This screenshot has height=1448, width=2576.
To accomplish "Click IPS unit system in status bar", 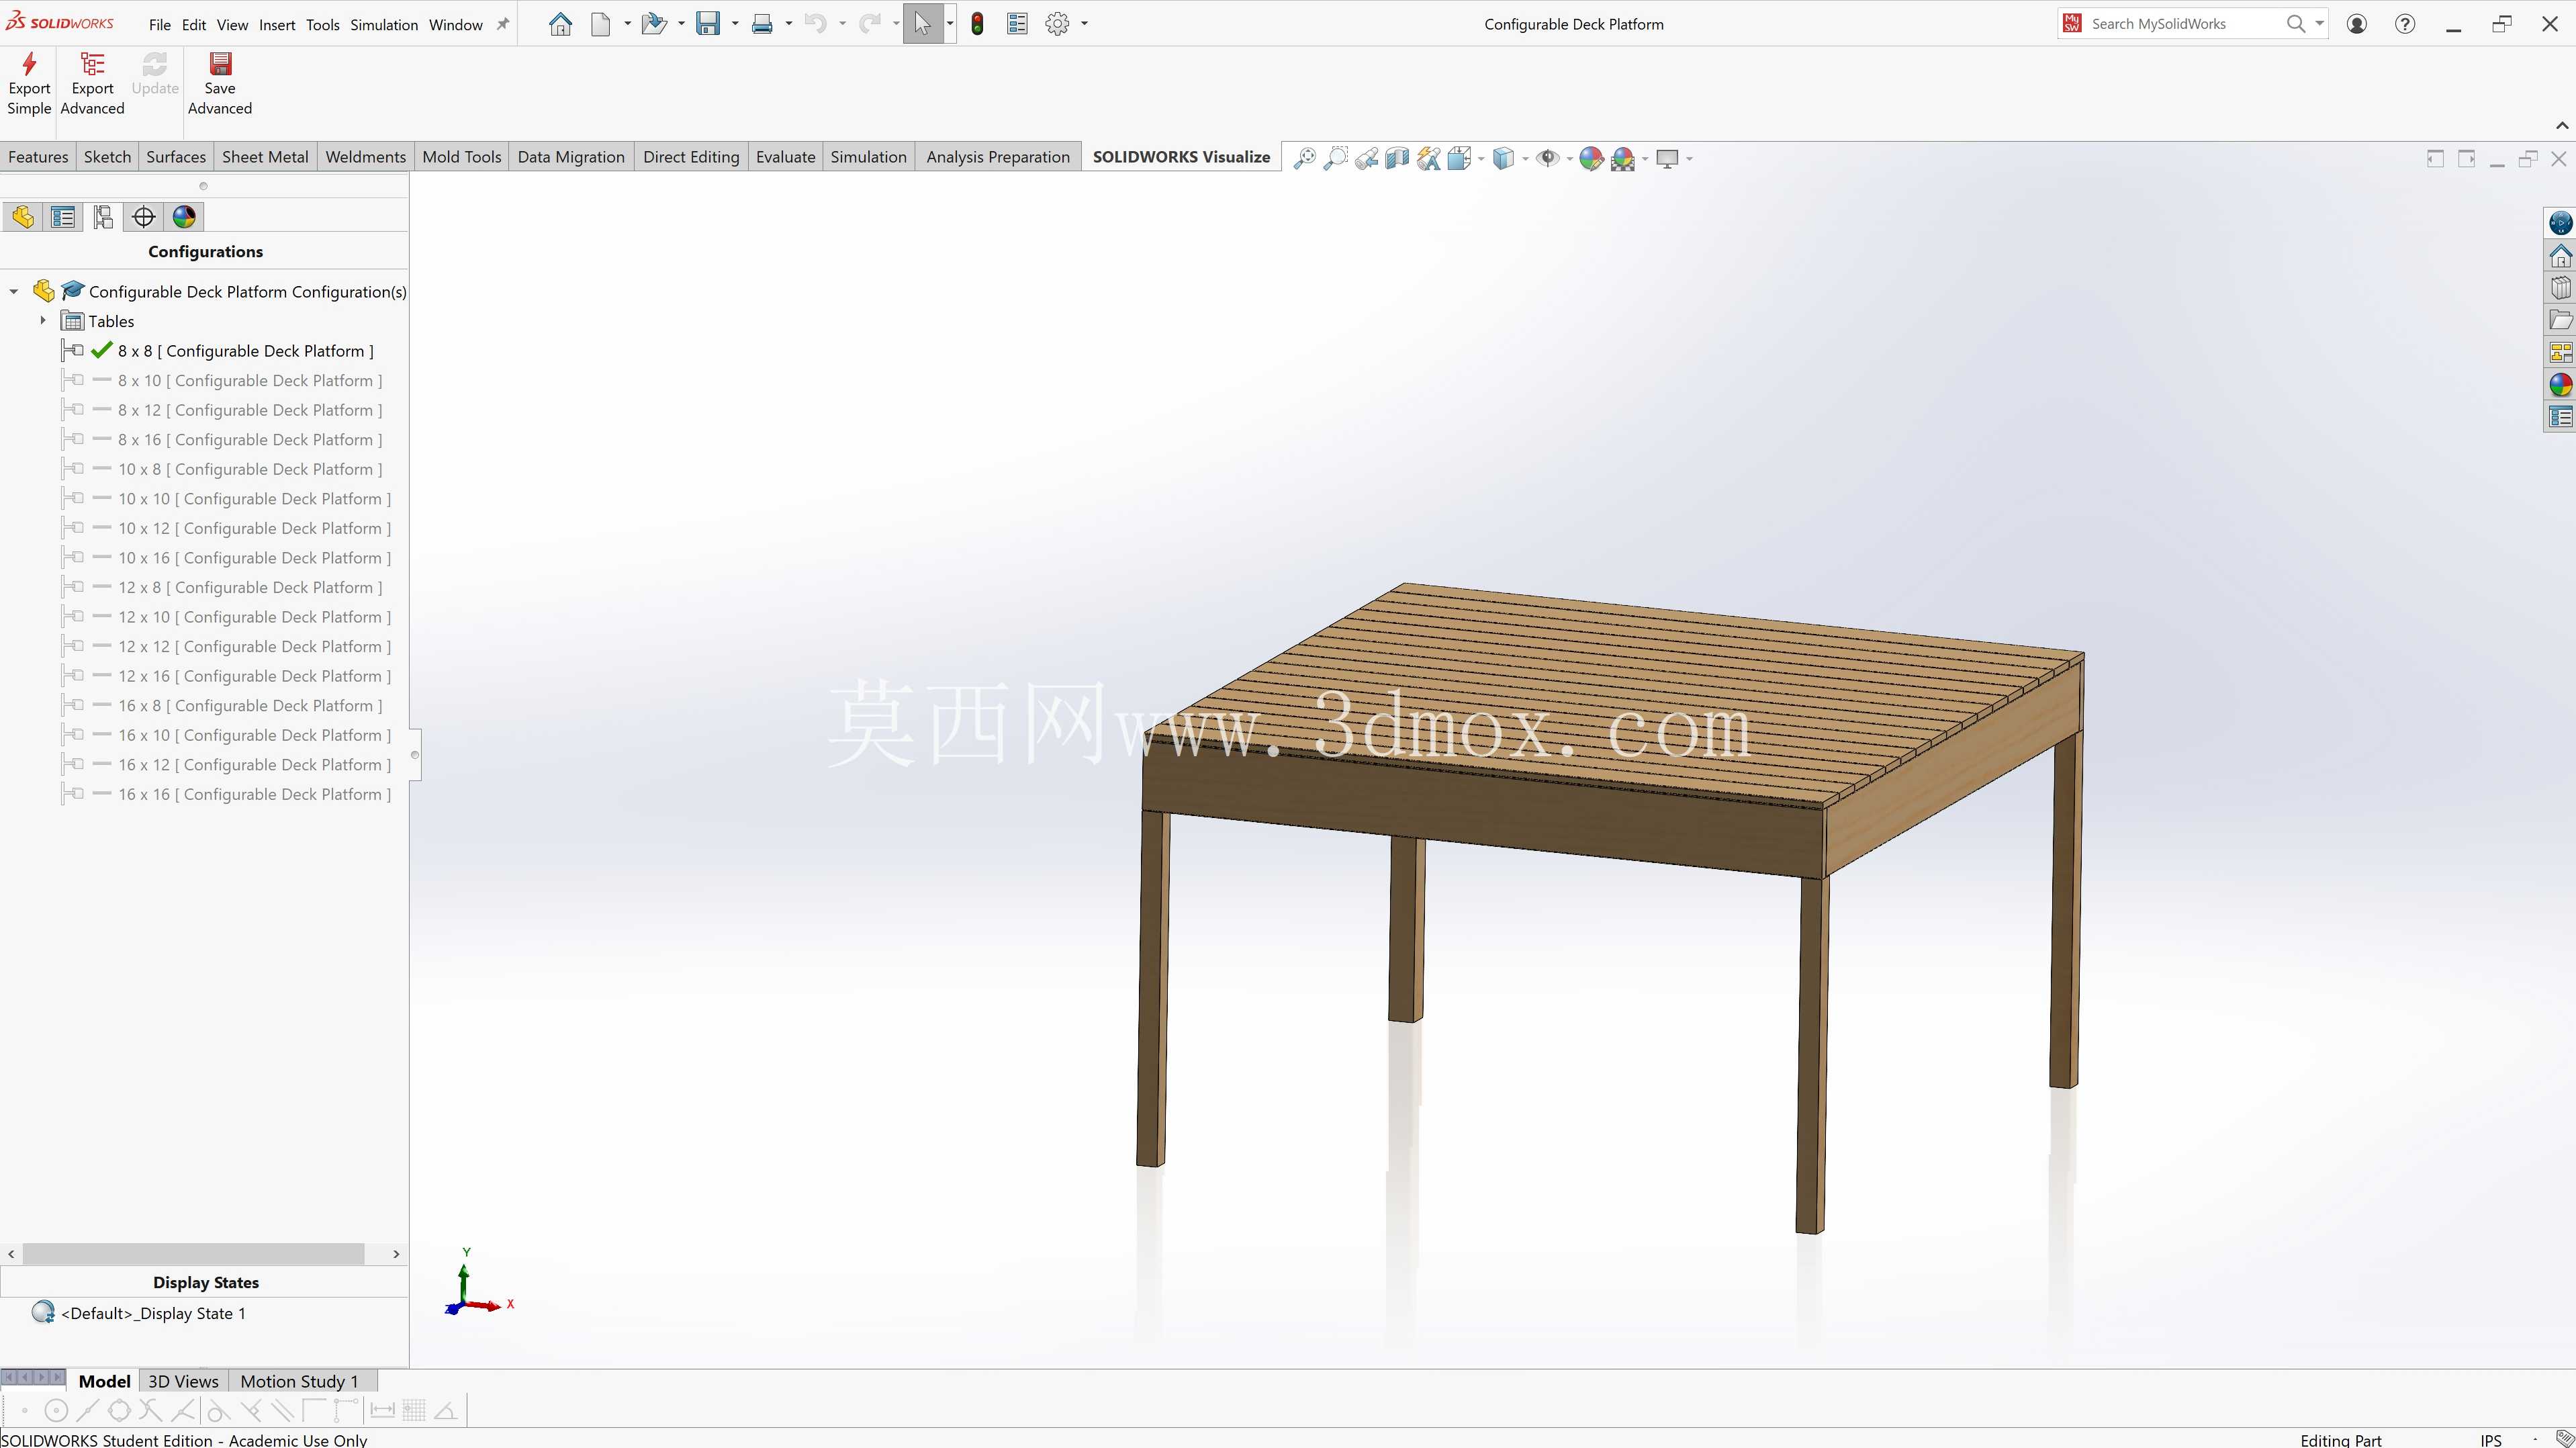I will (2490, 1440).
